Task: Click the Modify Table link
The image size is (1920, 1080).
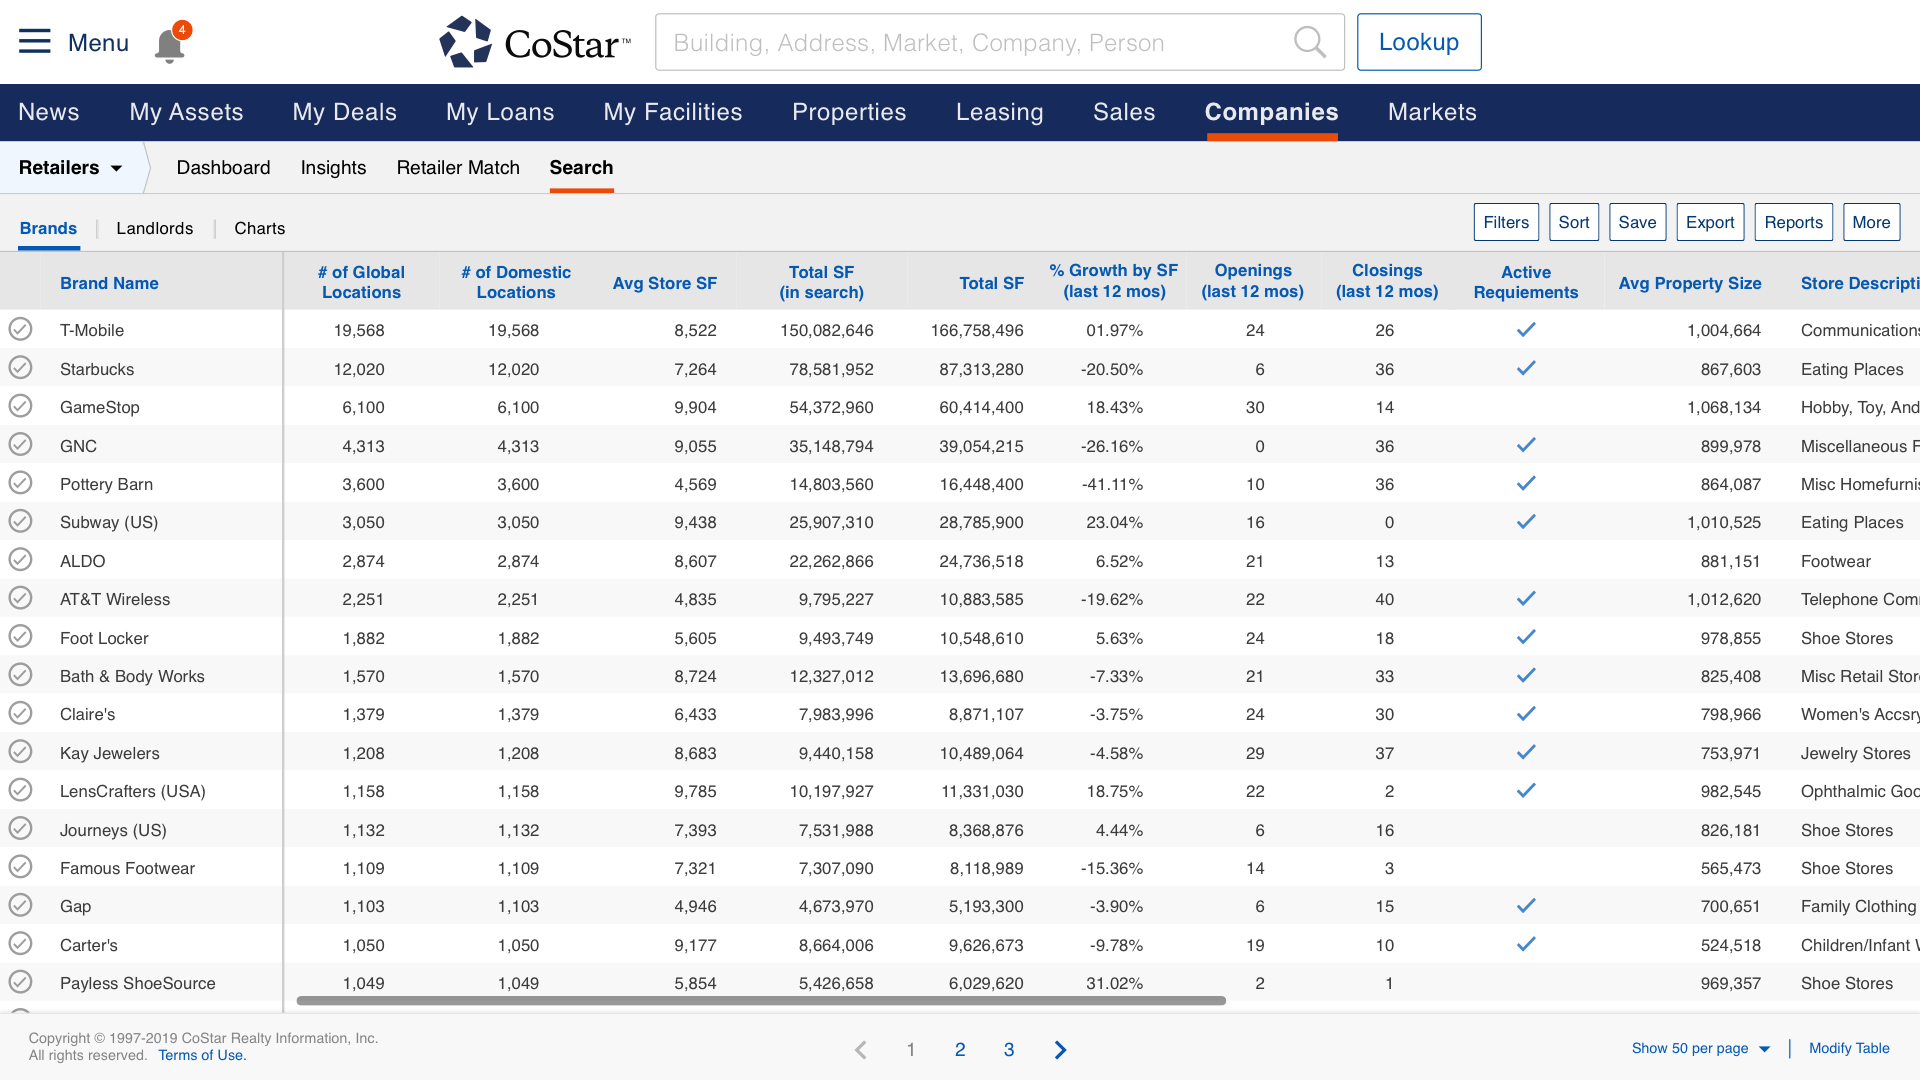Action: point(1849,1048)
